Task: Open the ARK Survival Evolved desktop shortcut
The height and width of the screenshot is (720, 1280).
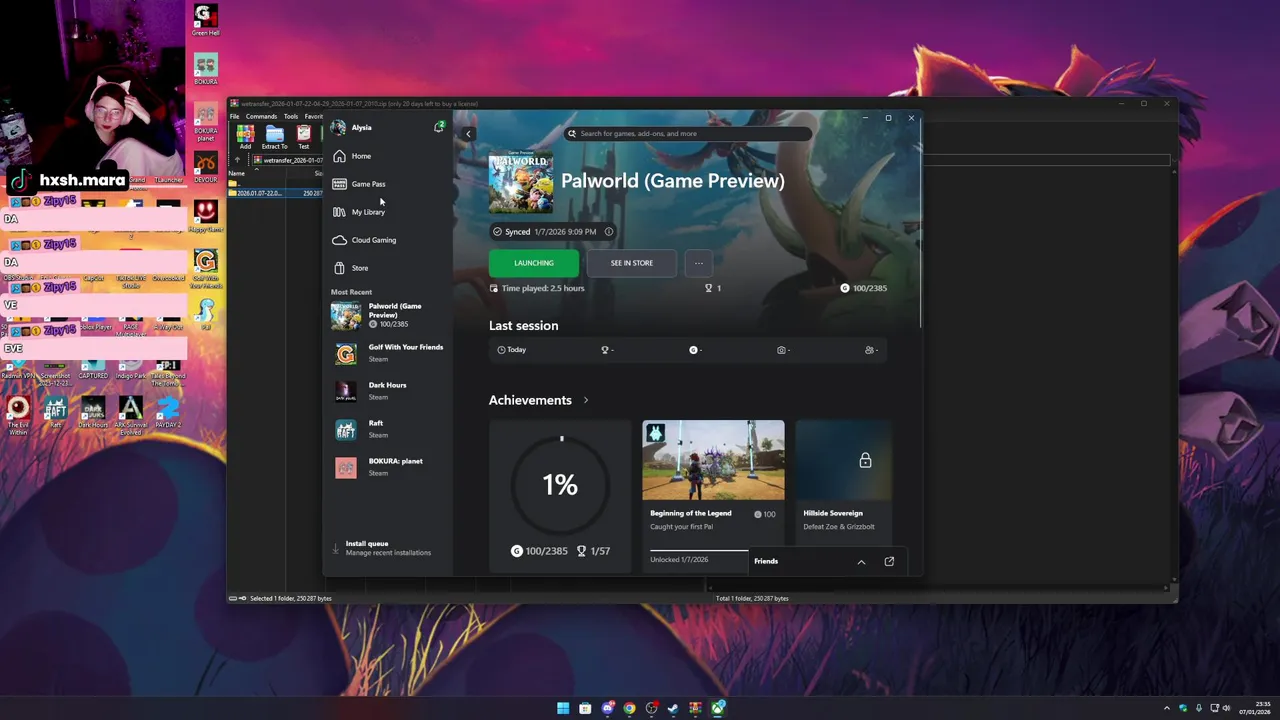Action: coord(130,414)
